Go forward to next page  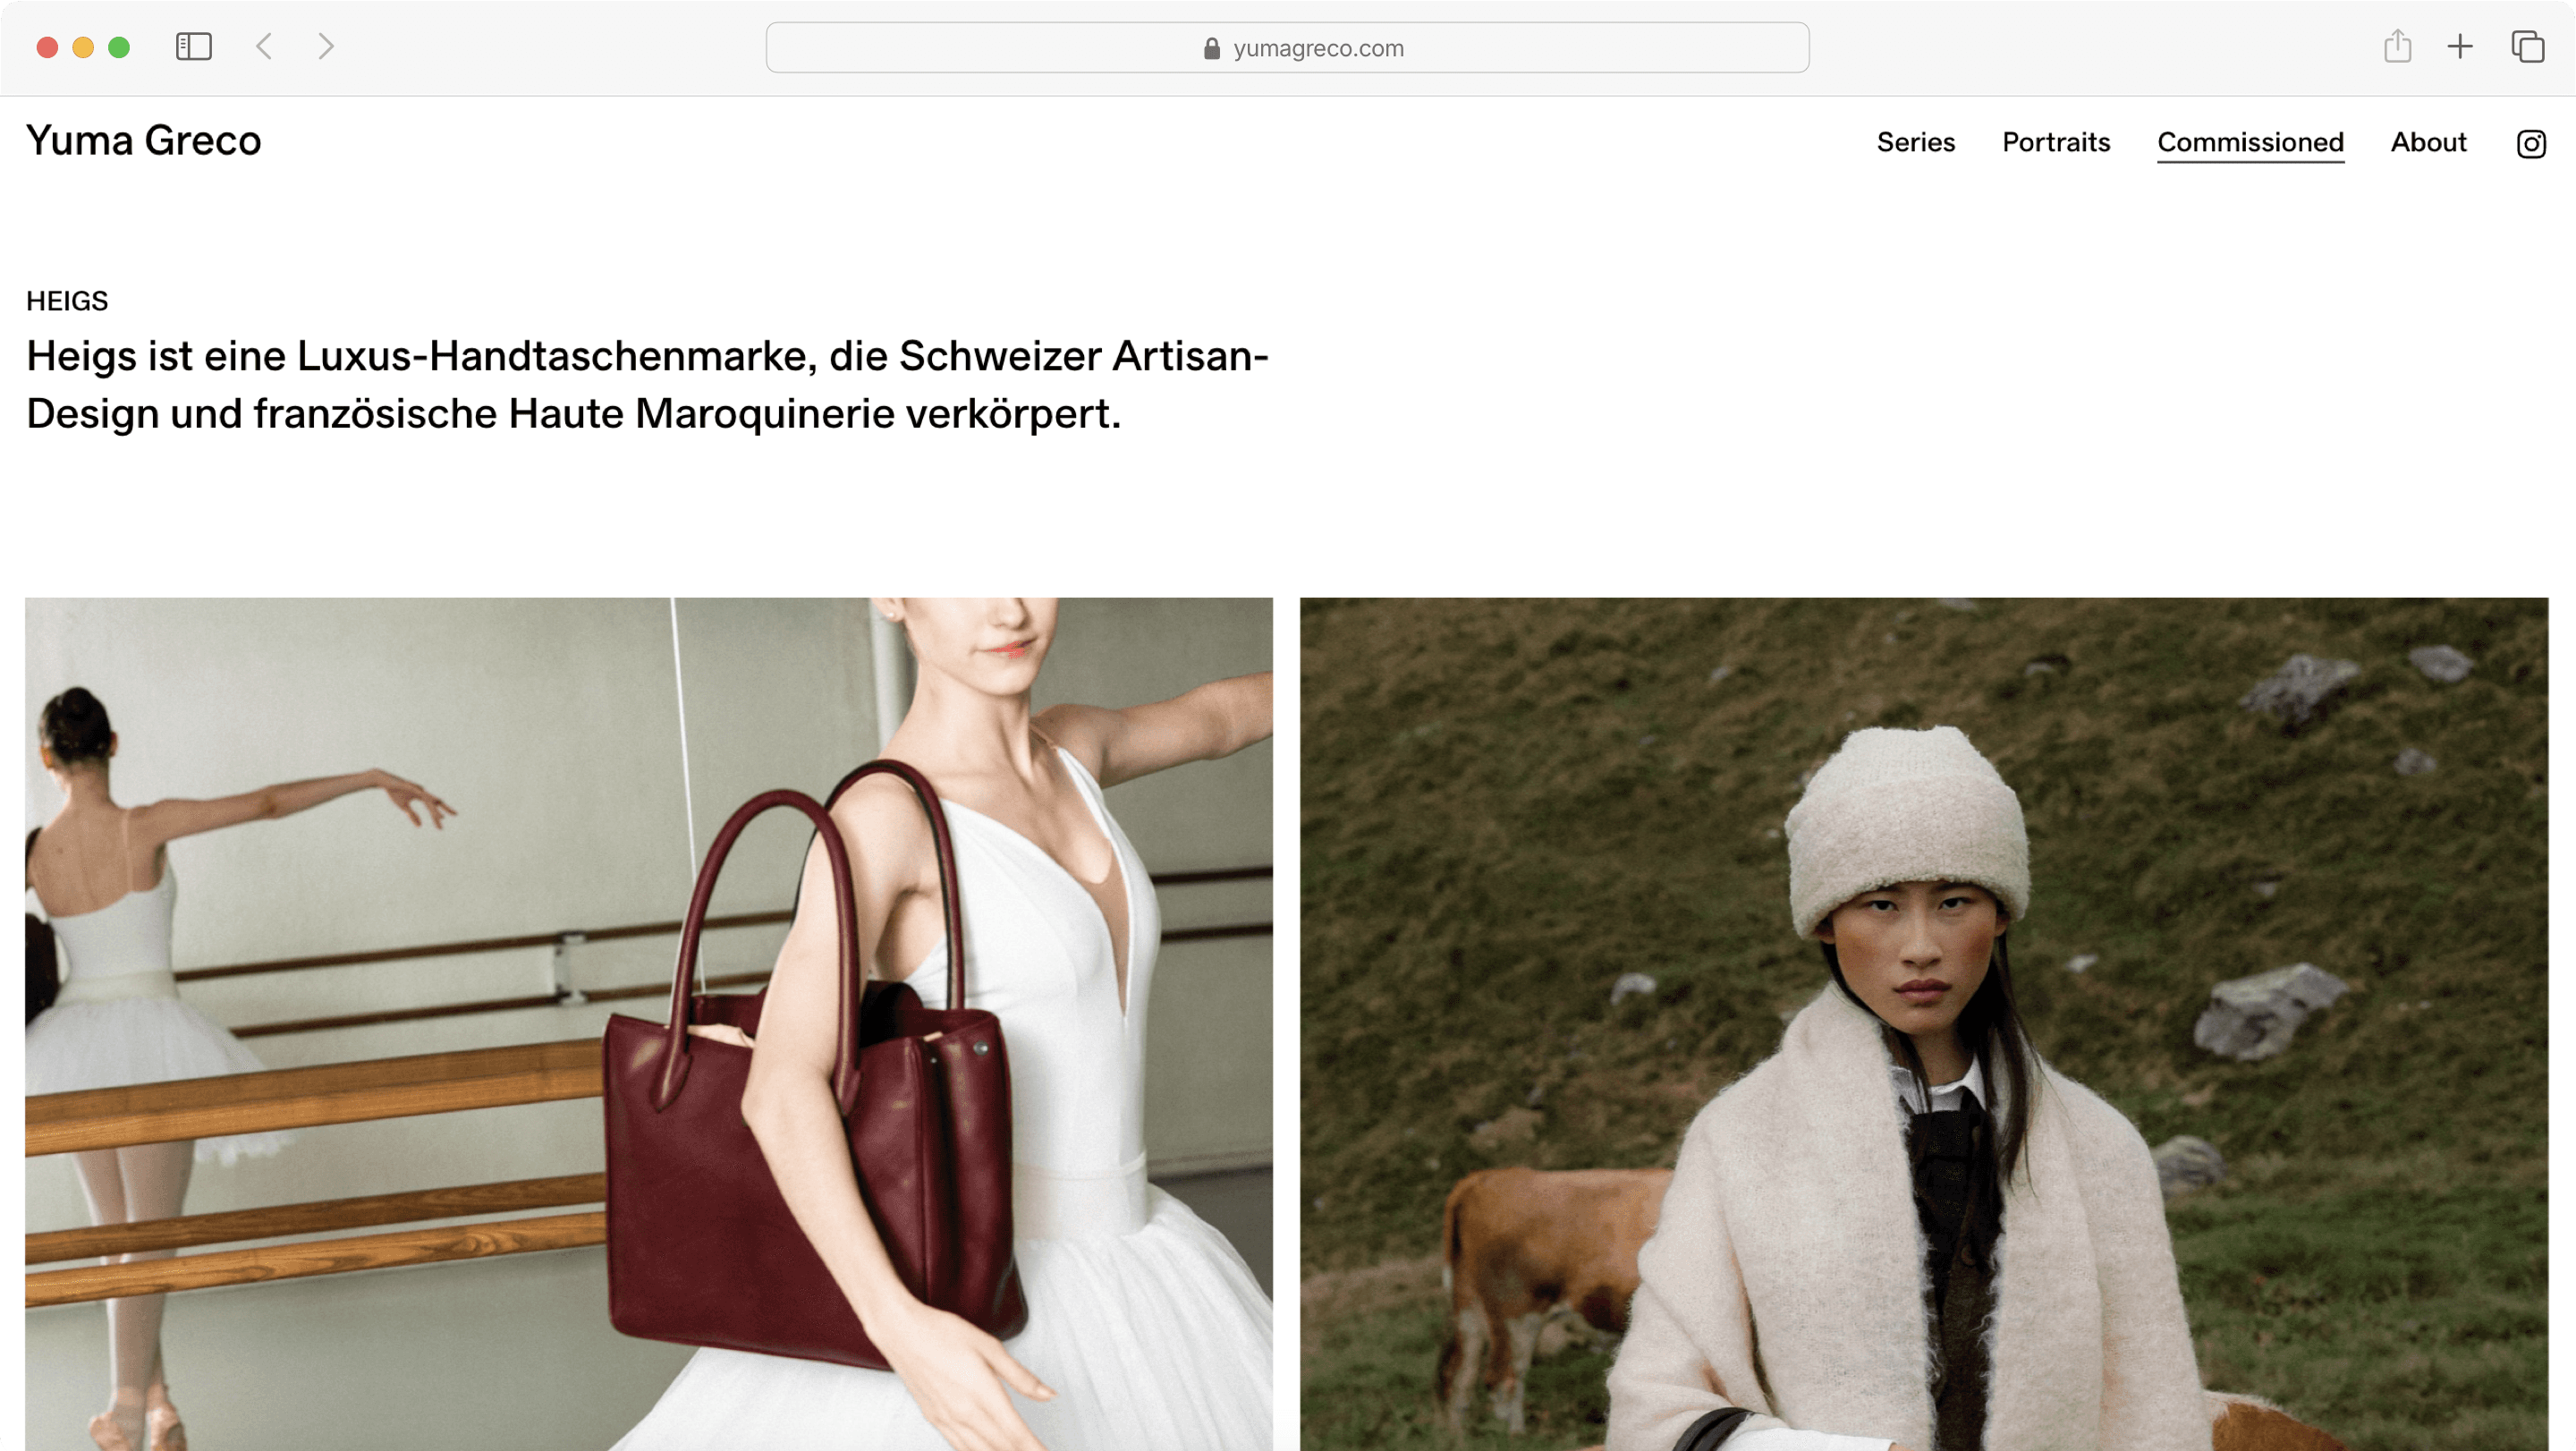pos(326,47)
